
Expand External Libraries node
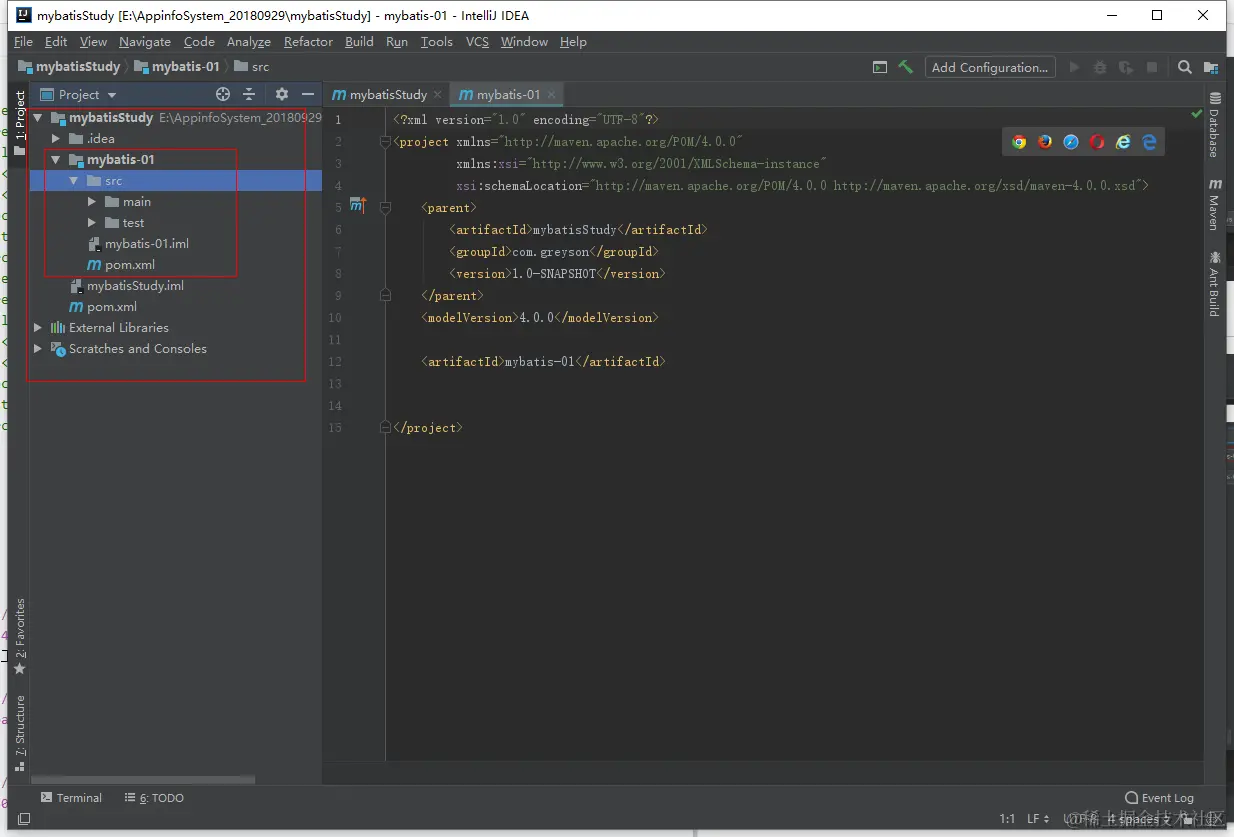point(38,328)
